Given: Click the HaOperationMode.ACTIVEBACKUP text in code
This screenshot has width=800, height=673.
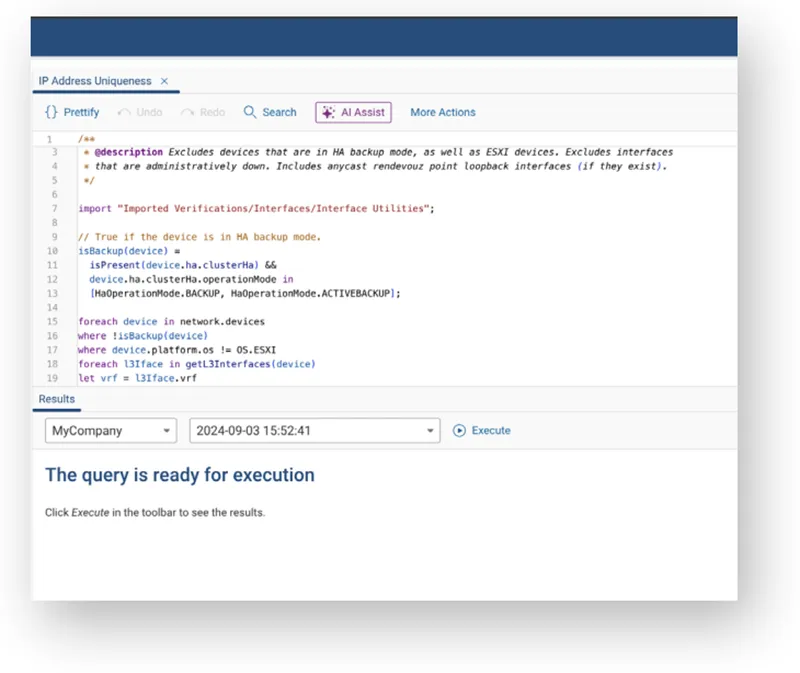Looking at the screenshot, I should click(337, 293).
